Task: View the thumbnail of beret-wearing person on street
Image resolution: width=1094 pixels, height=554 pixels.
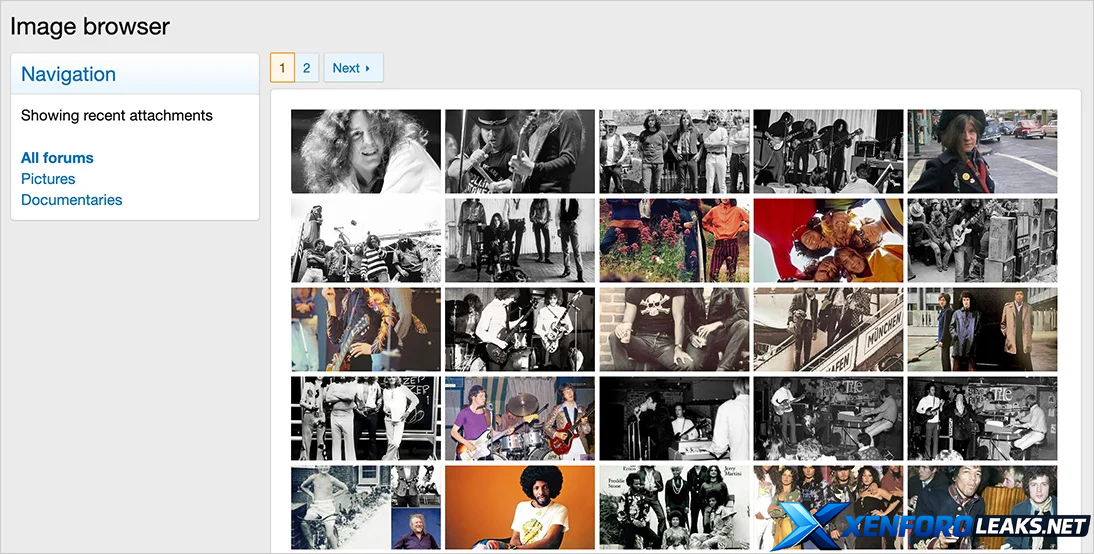Action: tap(982, 151)
